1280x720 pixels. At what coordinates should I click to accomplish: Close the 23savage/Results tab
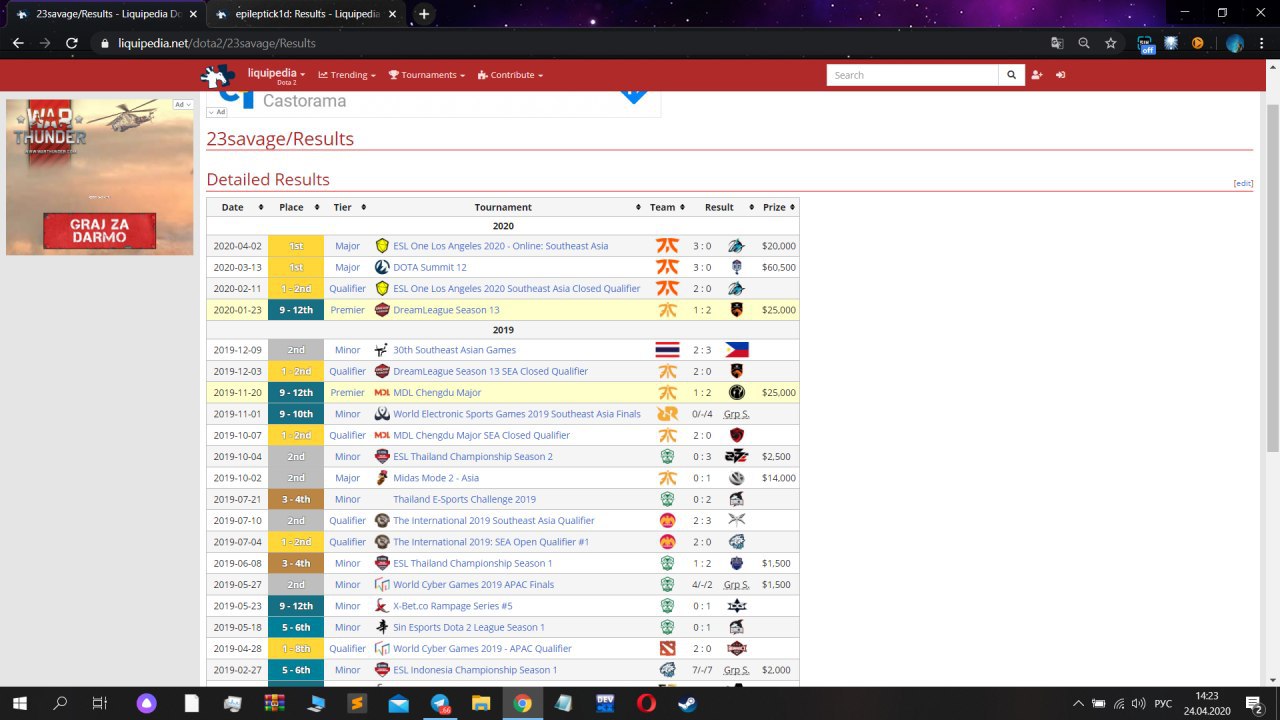[x=193, y=14]
